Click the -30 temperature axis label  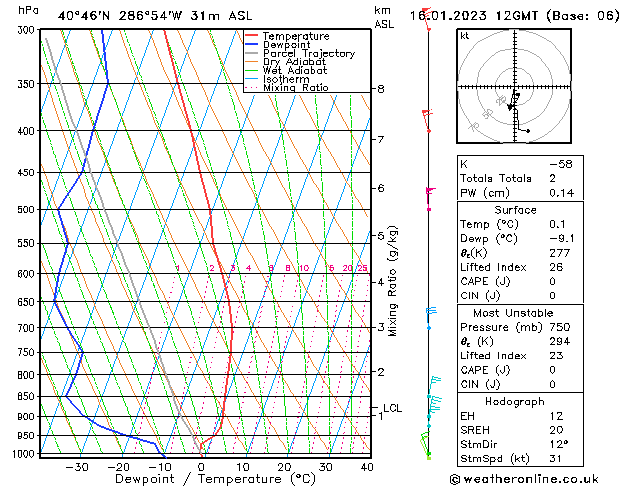pos(77,467)
